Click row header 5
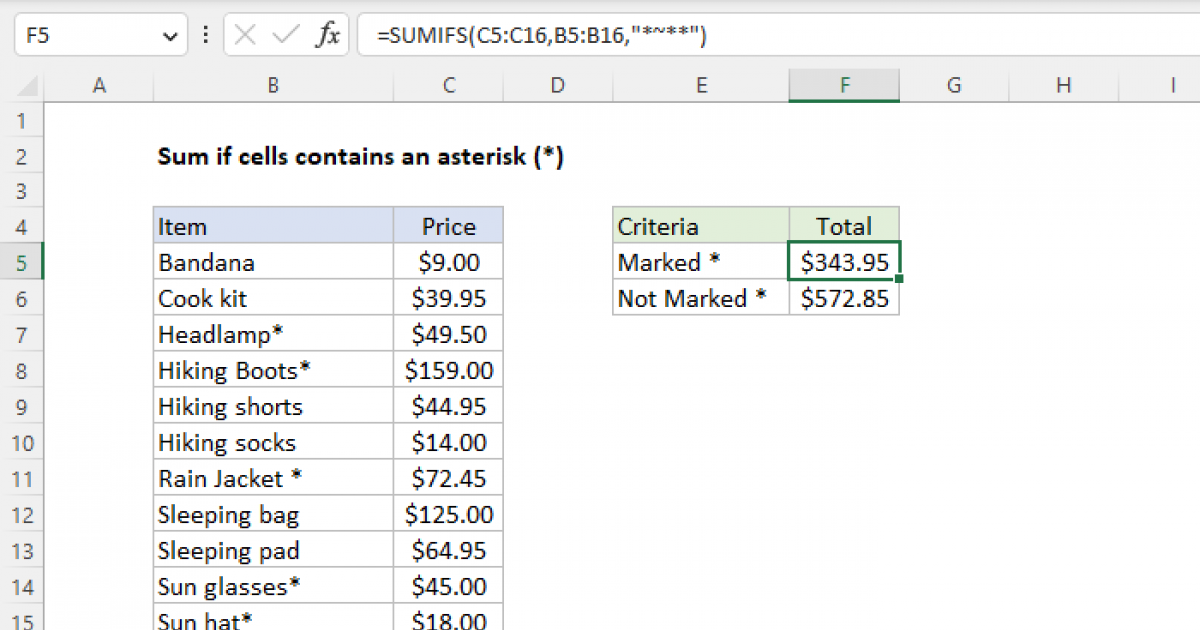 [x=23, y=262]
